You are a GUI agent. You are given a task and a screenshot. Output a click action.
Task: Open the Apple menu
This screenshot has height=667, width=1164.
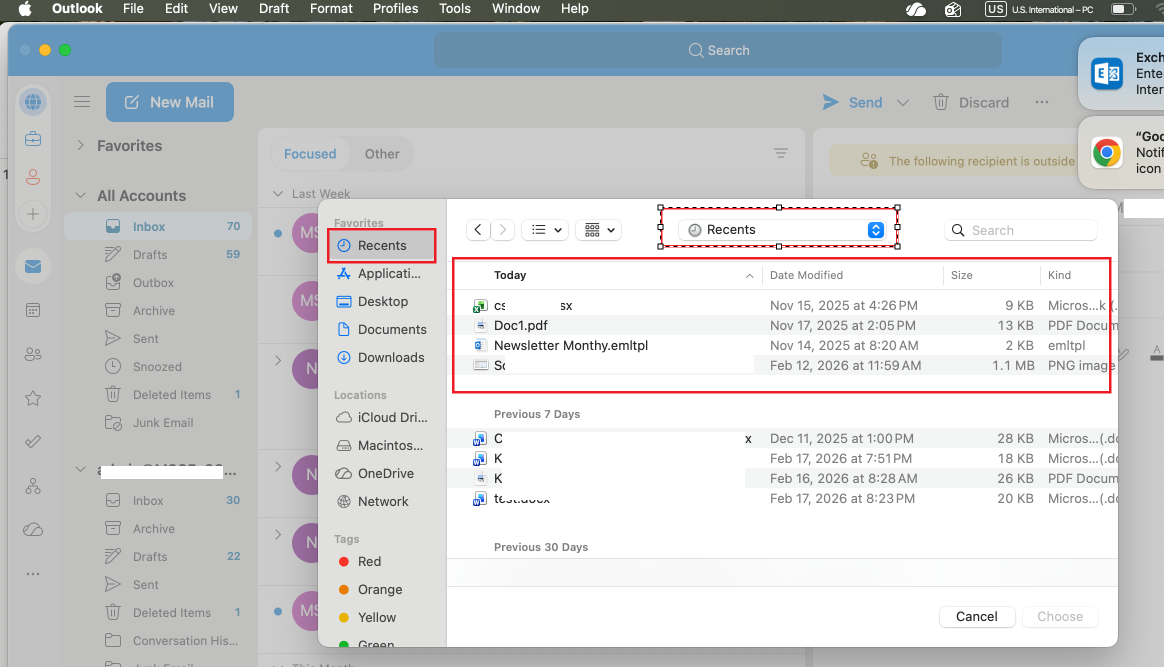point(24,9)
